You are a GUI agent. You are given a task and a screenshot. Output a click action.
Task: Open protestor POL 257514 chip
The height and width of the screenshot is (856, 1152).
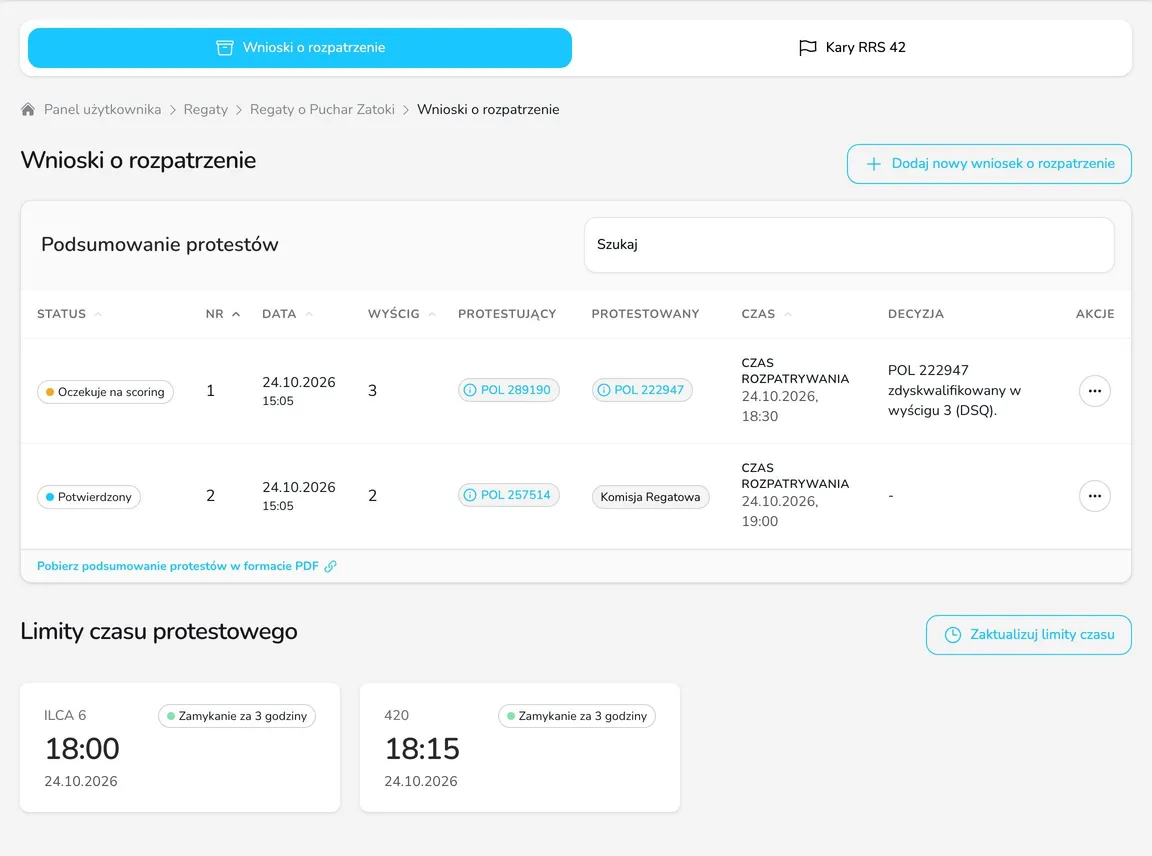click(508, 495)
